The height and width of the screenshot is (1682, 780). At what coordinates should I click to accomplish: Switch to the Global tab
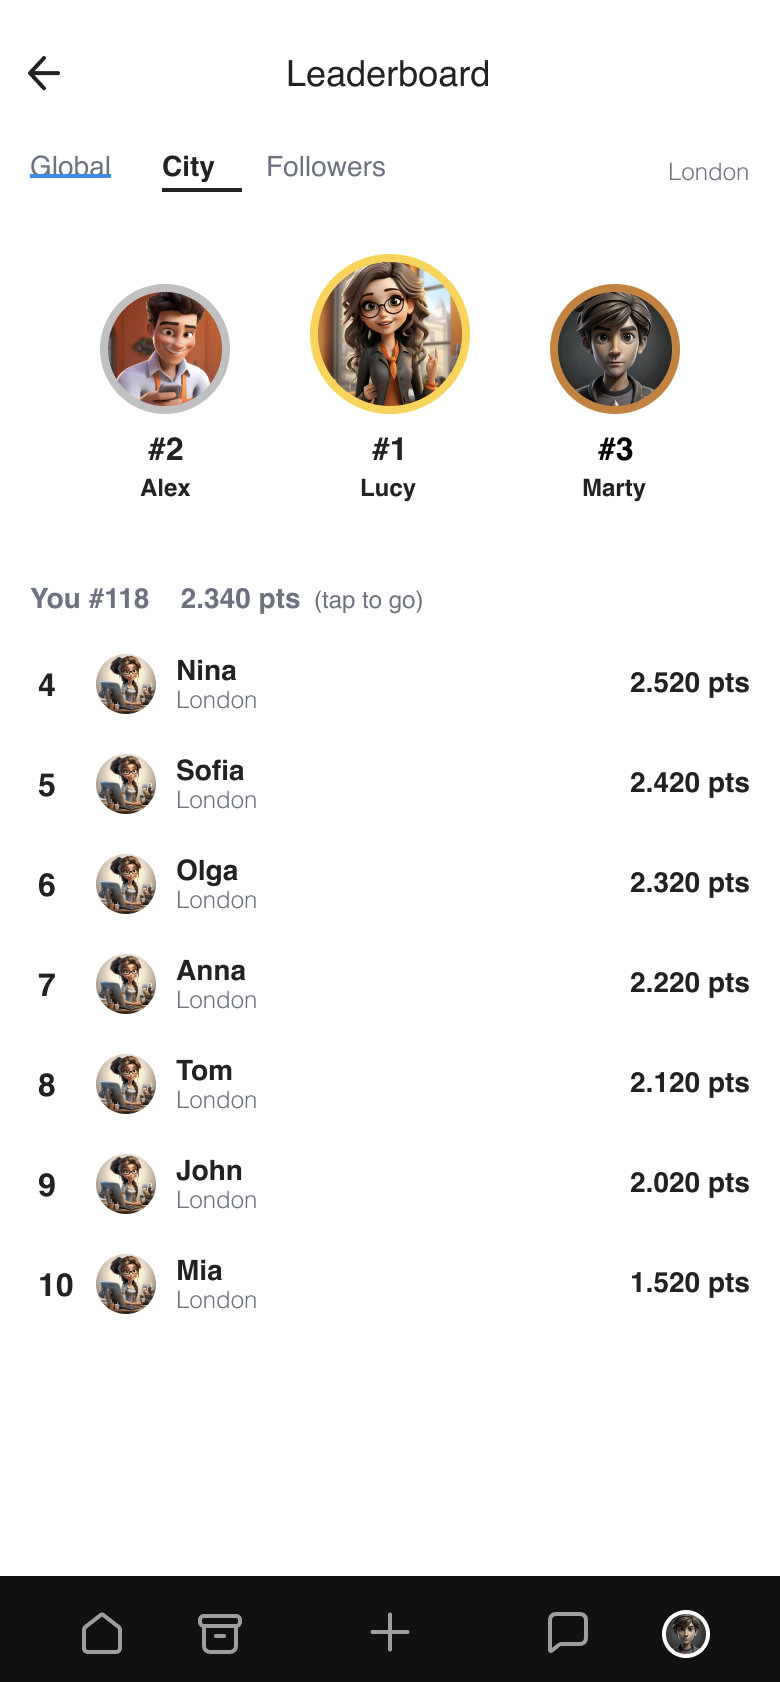pos(70,166)
